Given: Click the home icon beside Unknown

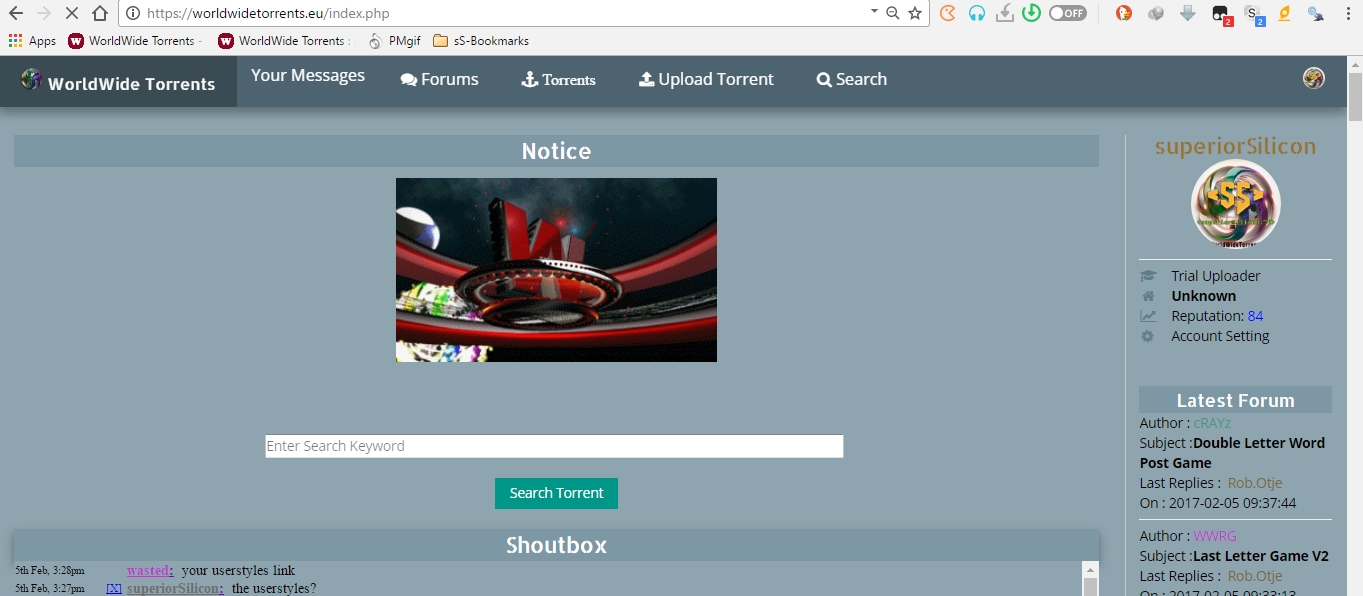Looking at the screenshot, I should point(1148,296).
